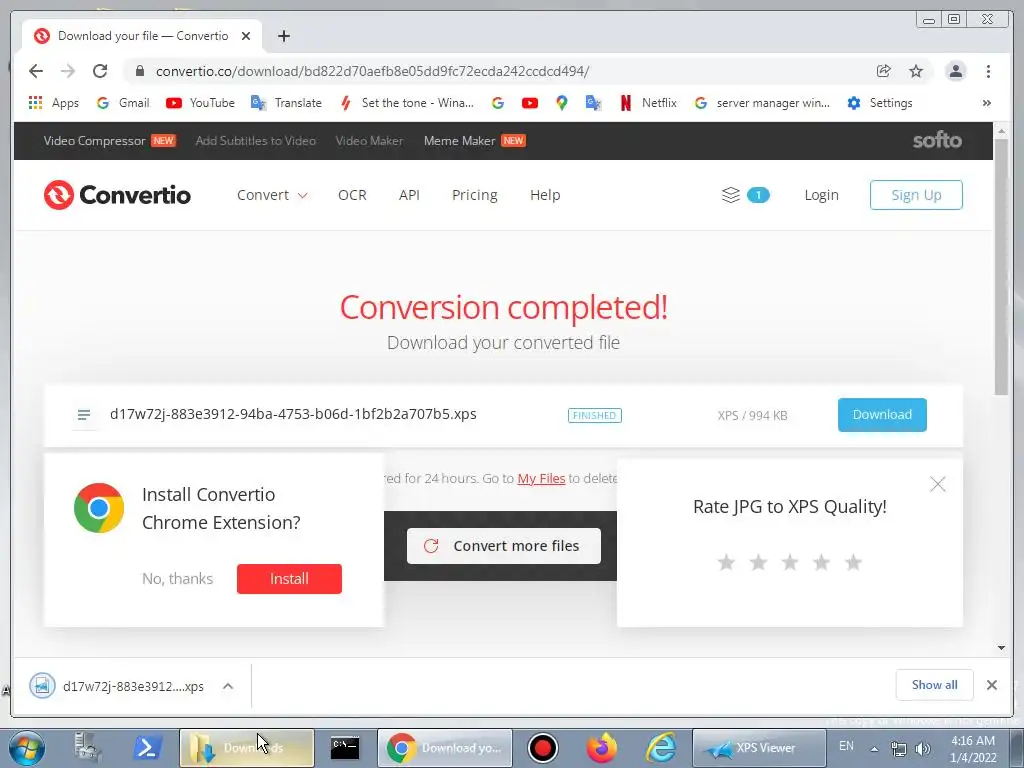
Task: Click Convert more files button
Action: tap(504, 546)
